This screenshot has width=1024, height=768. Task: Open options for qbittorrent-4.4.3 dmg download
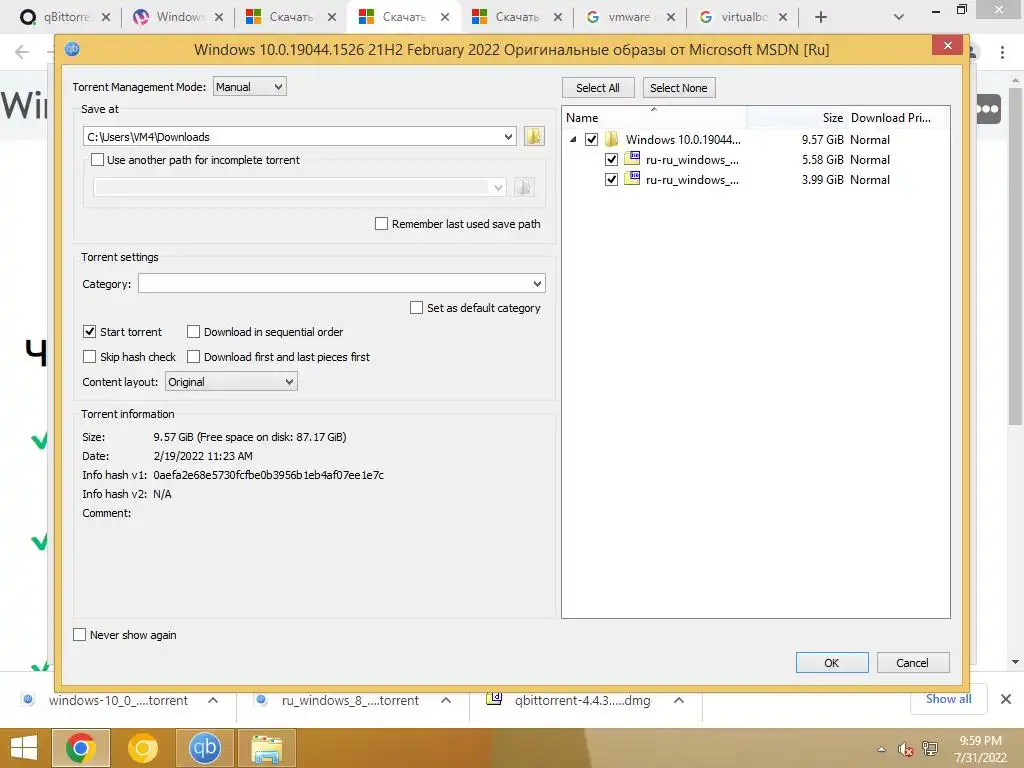tap(679, 700)
